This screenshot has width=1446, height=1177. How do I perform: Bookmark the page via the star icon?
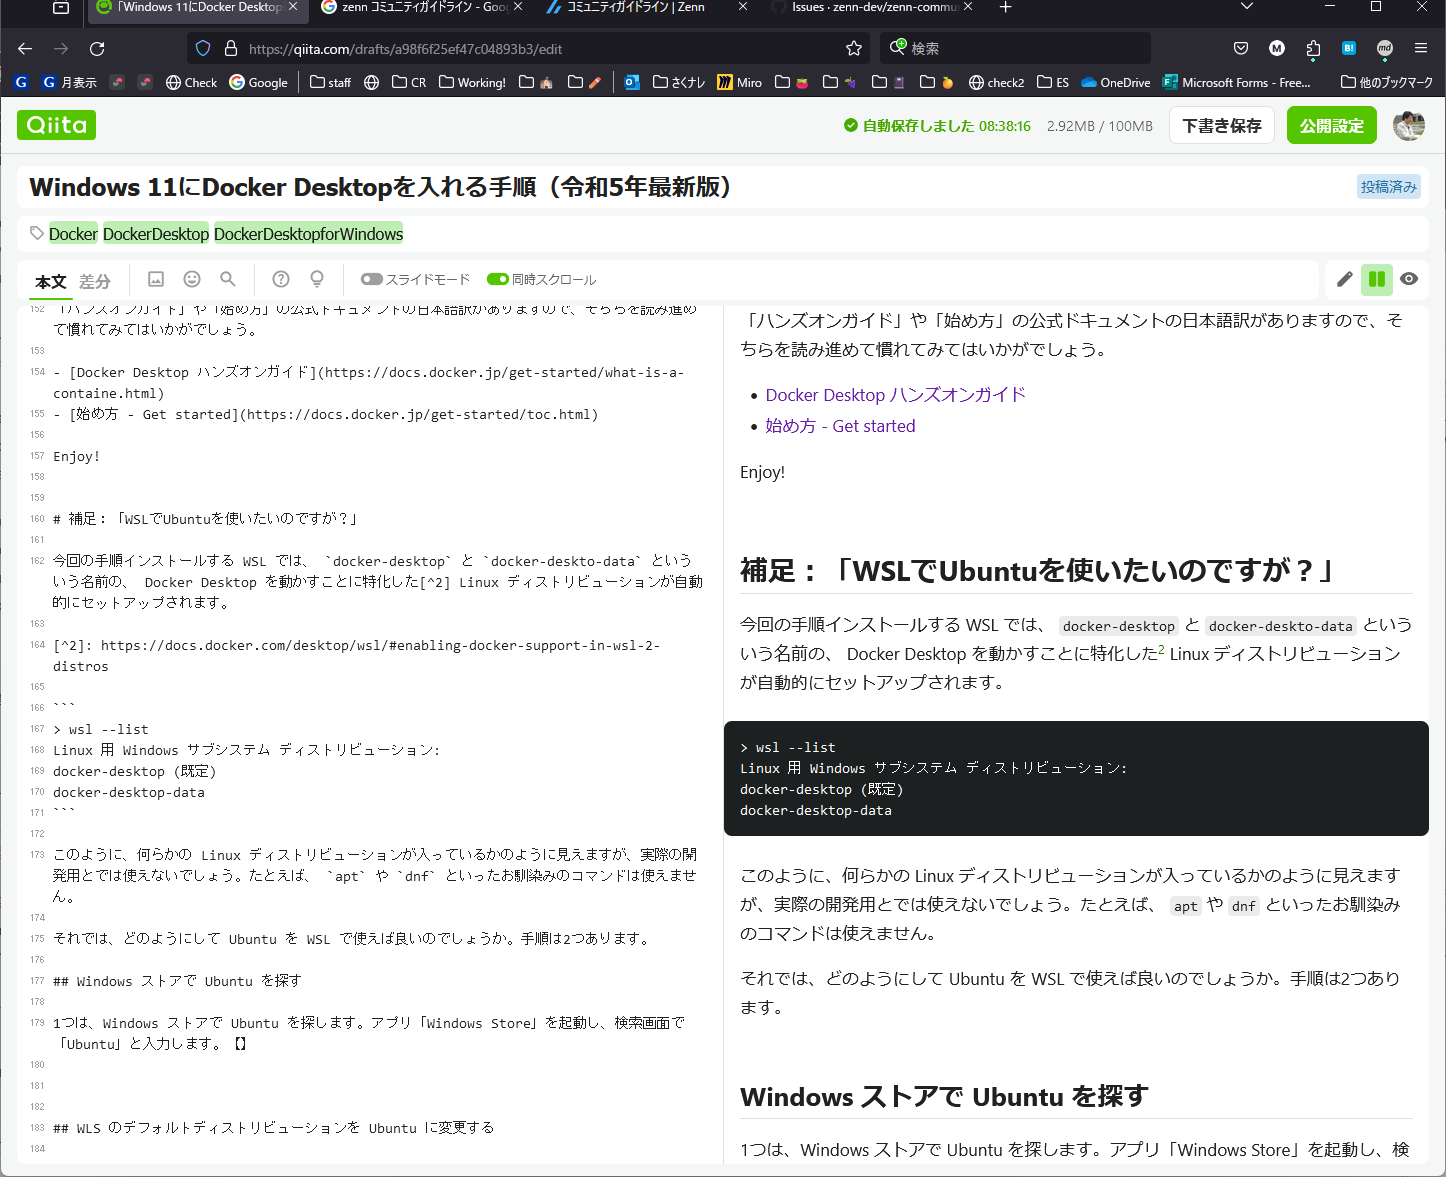coord(853,47)
